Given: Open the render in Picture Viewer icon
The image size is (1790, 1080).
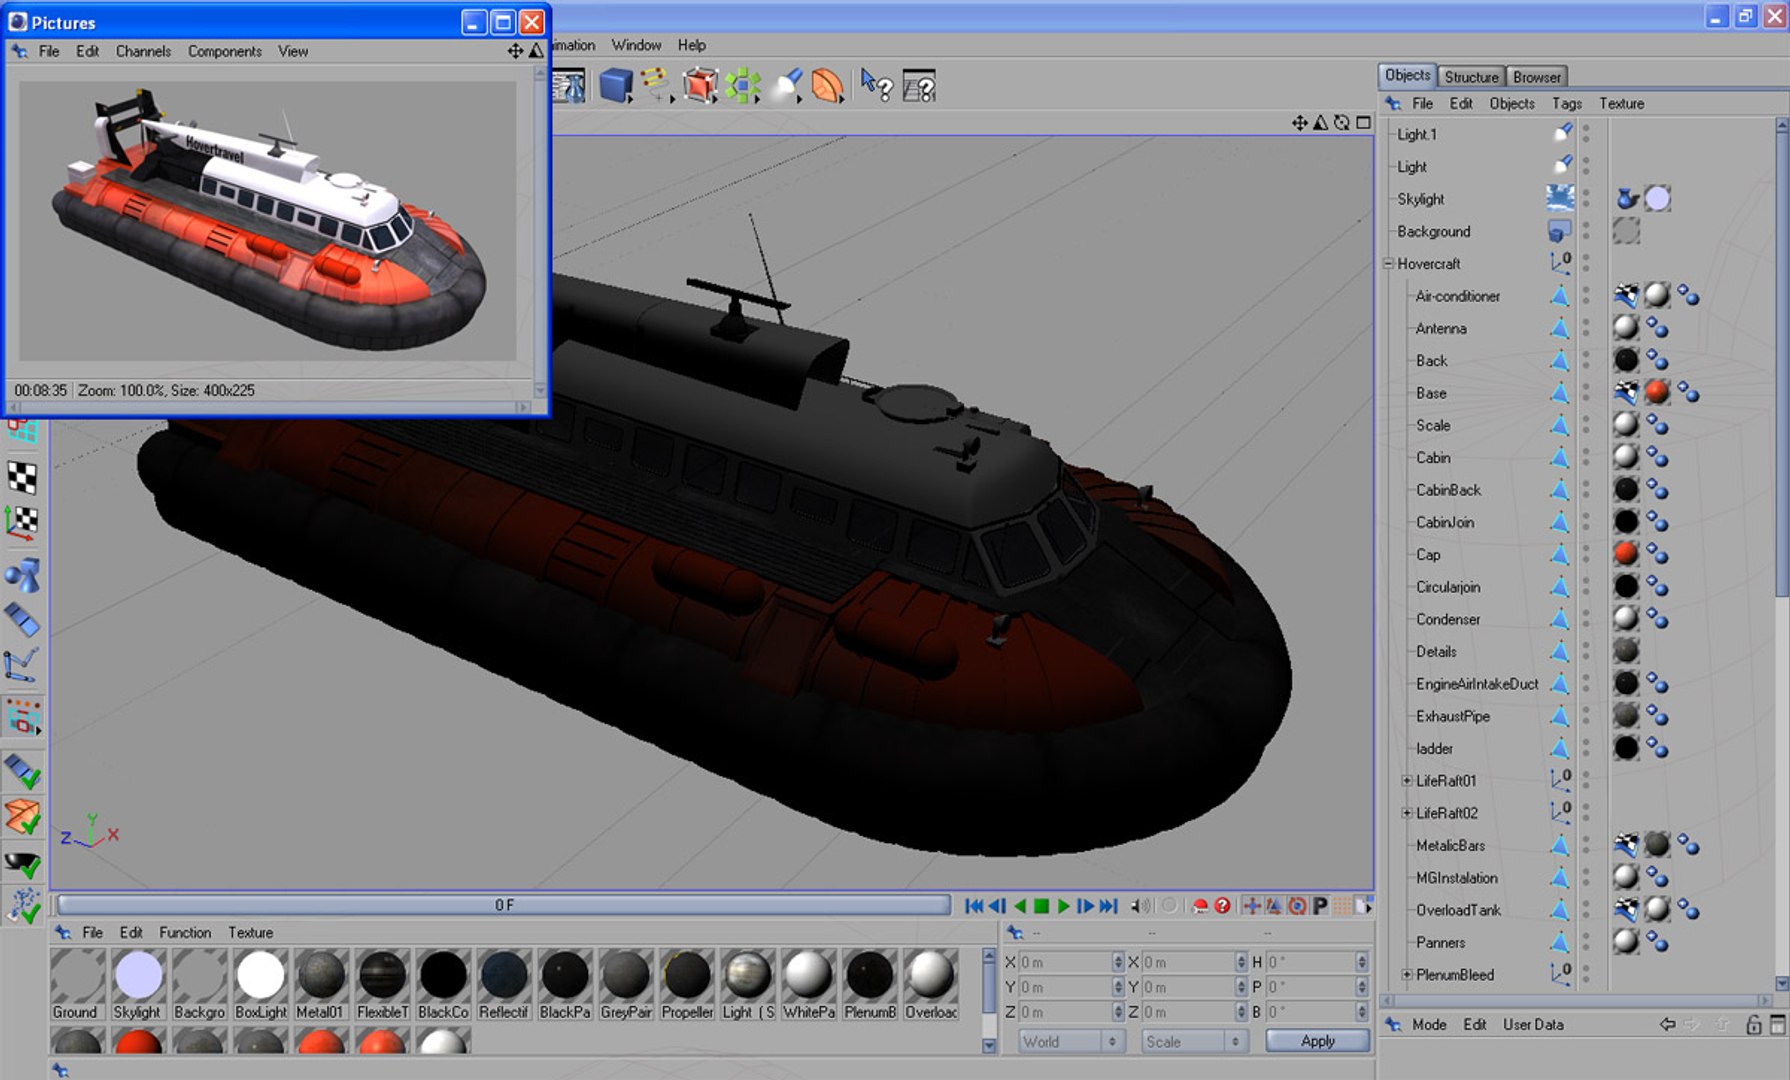Looking at the screenshot, I should [x=569, y=87].
